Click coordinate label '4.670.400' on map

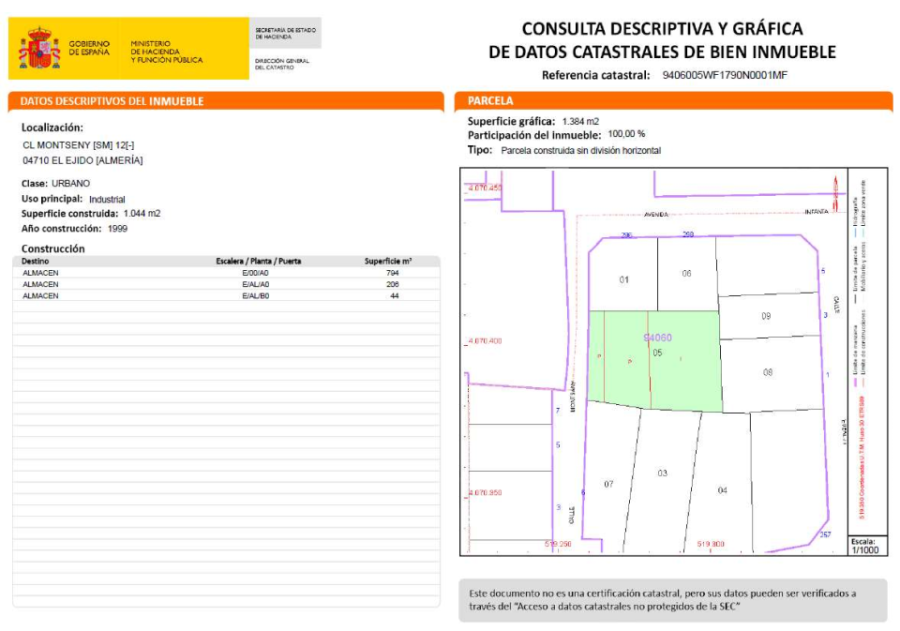(485, 341)
